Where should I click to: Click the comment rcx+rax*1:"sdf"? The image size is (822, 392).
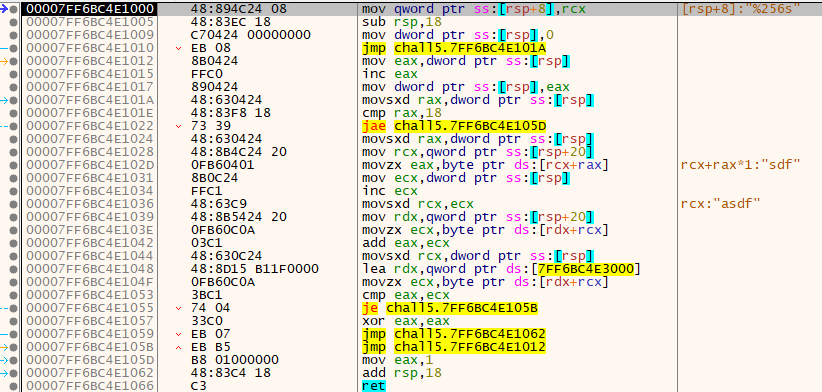[x=740, y=165]
